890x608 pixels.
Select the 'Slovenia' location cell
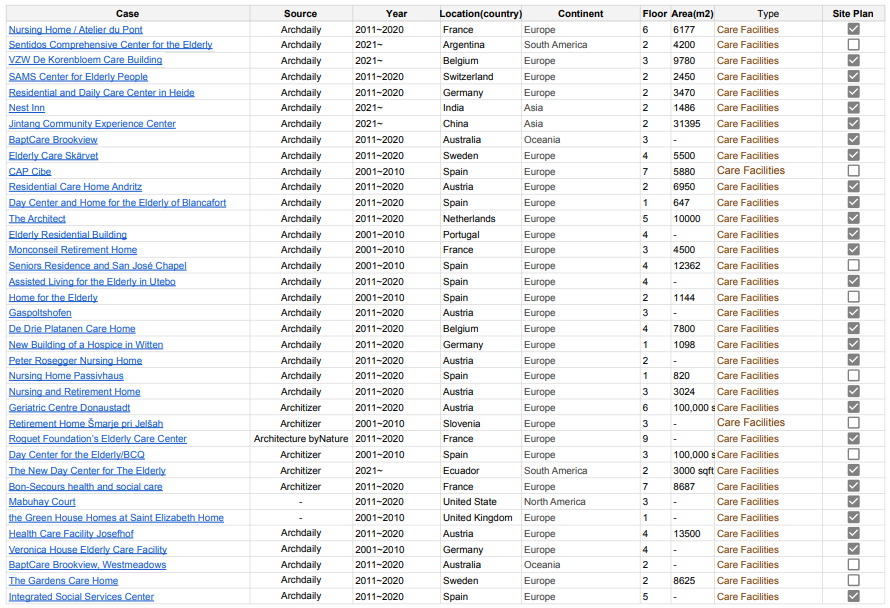[481, 423]
